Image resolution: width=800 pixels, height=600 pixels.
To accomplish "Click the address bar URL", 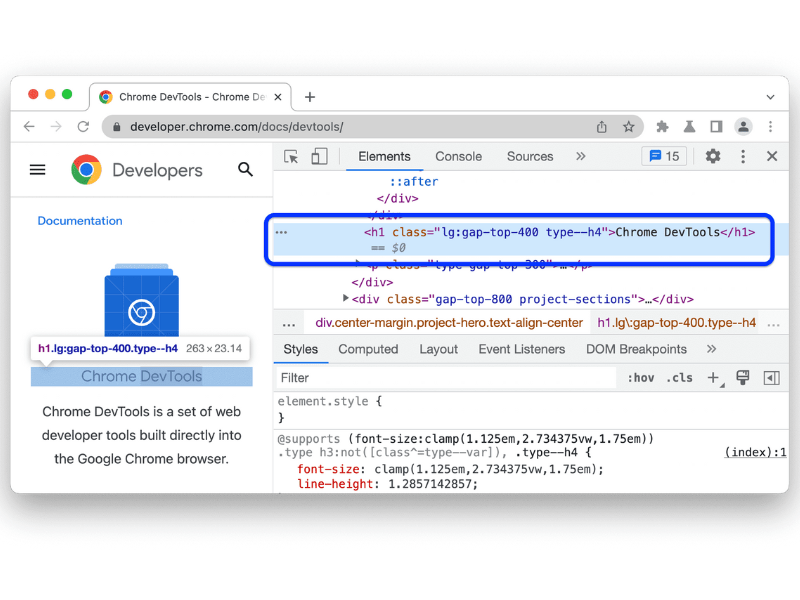I will tap(237, 127).
